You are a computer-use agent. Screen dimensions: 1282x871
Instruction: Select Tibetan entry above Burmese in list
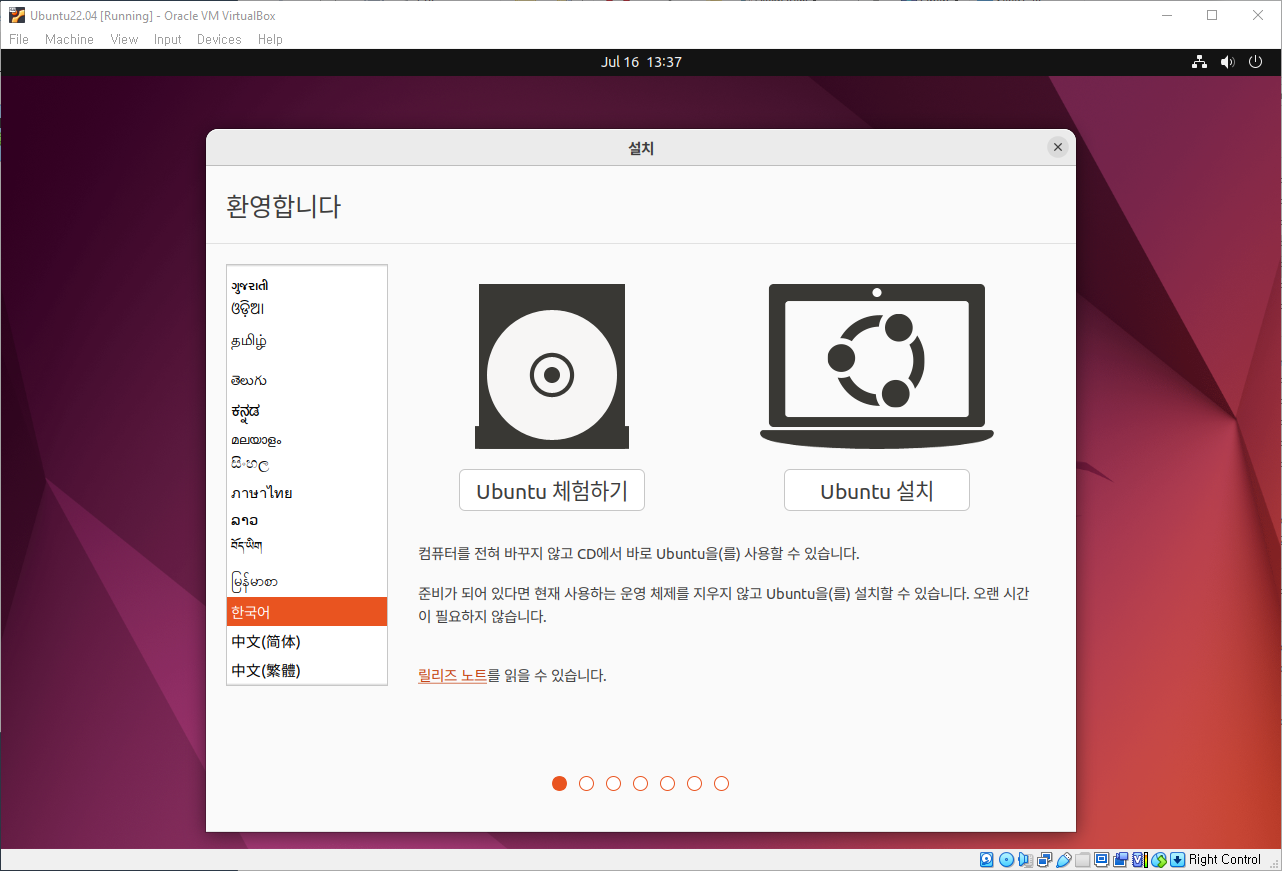point(307,546)
